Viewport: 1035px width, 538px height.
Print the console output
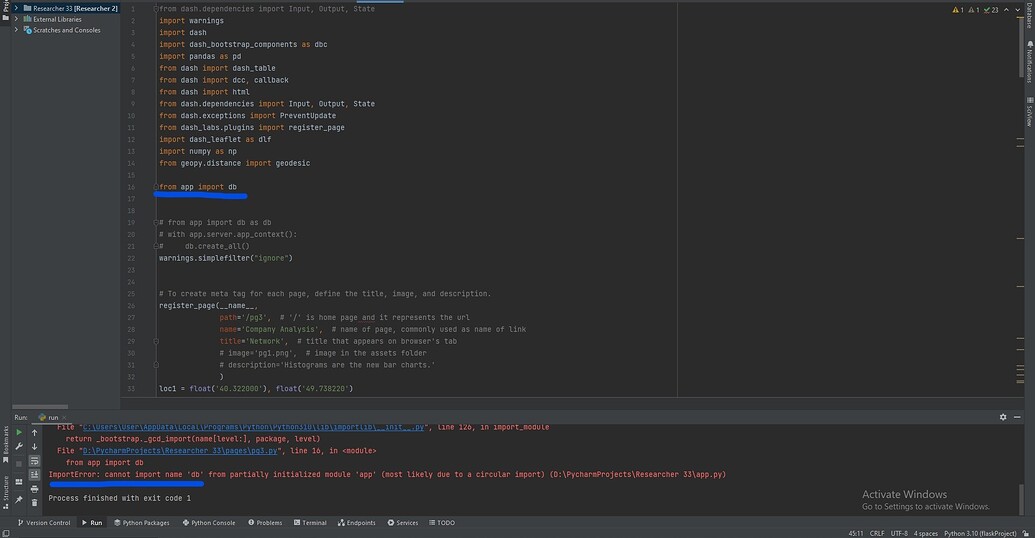tap(34, 489)
